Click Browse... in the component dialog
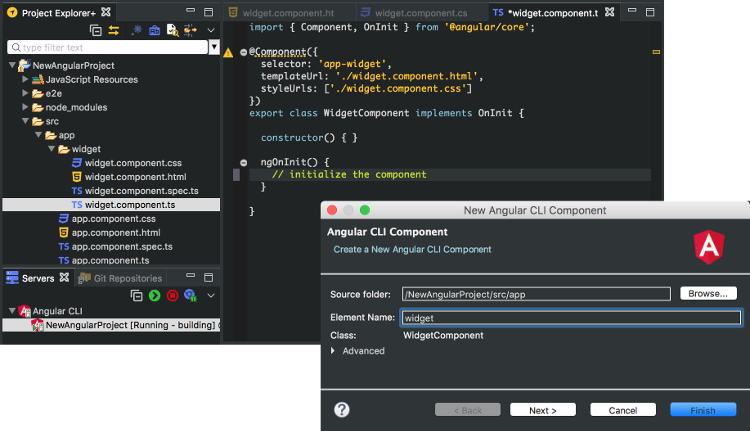Screen dimensions: 750x431 (x=708, y=293)
